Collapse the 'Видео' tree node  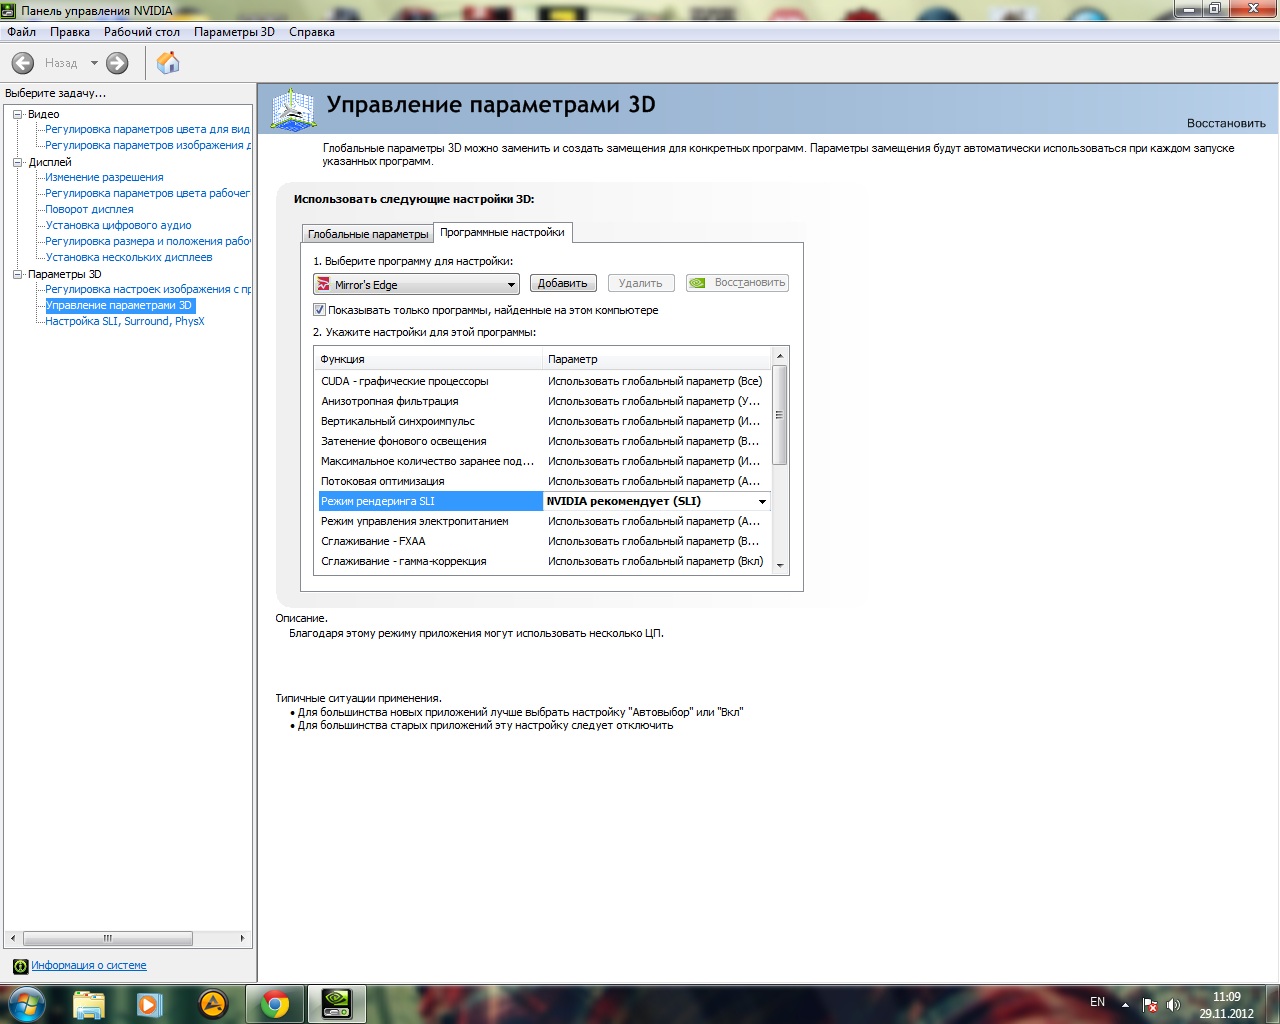coord(17,114)
